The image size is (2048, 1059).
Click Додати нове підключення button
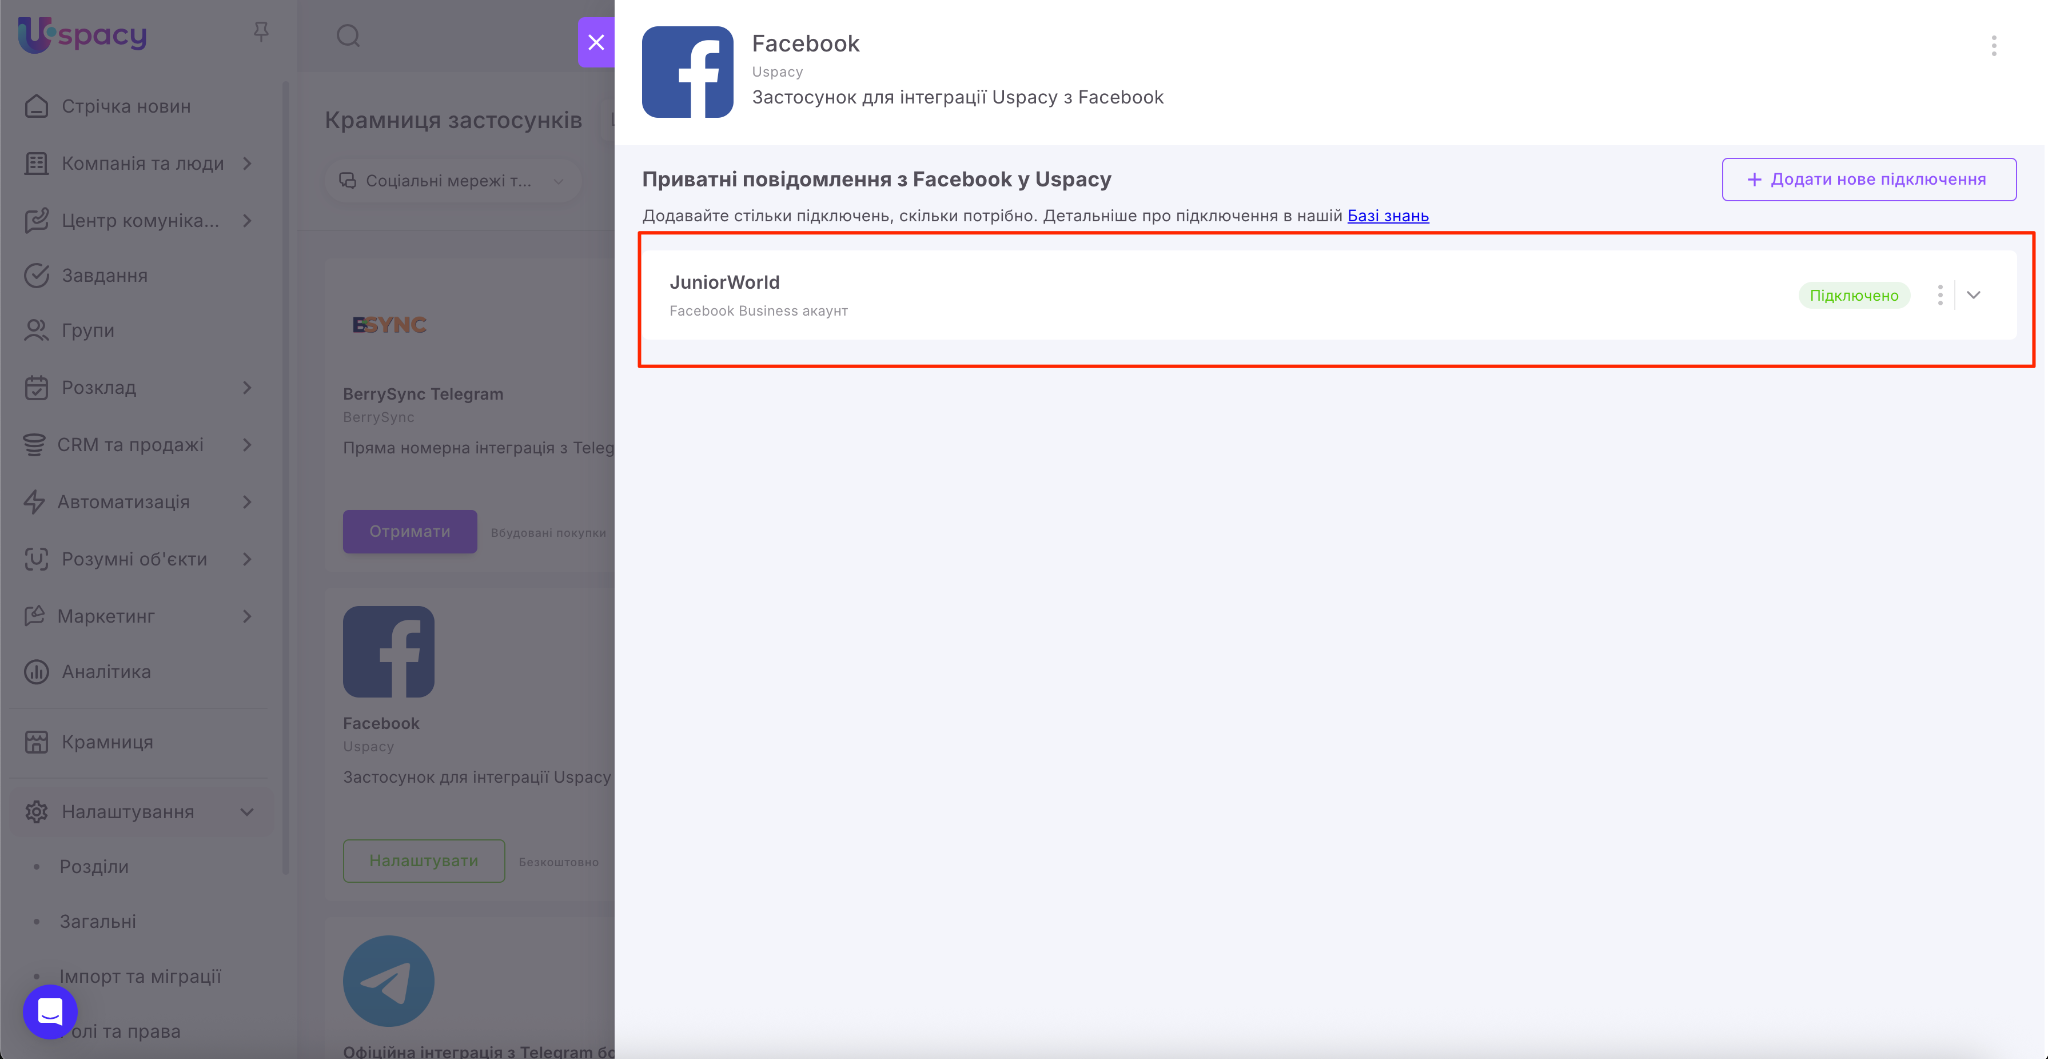1868,180
